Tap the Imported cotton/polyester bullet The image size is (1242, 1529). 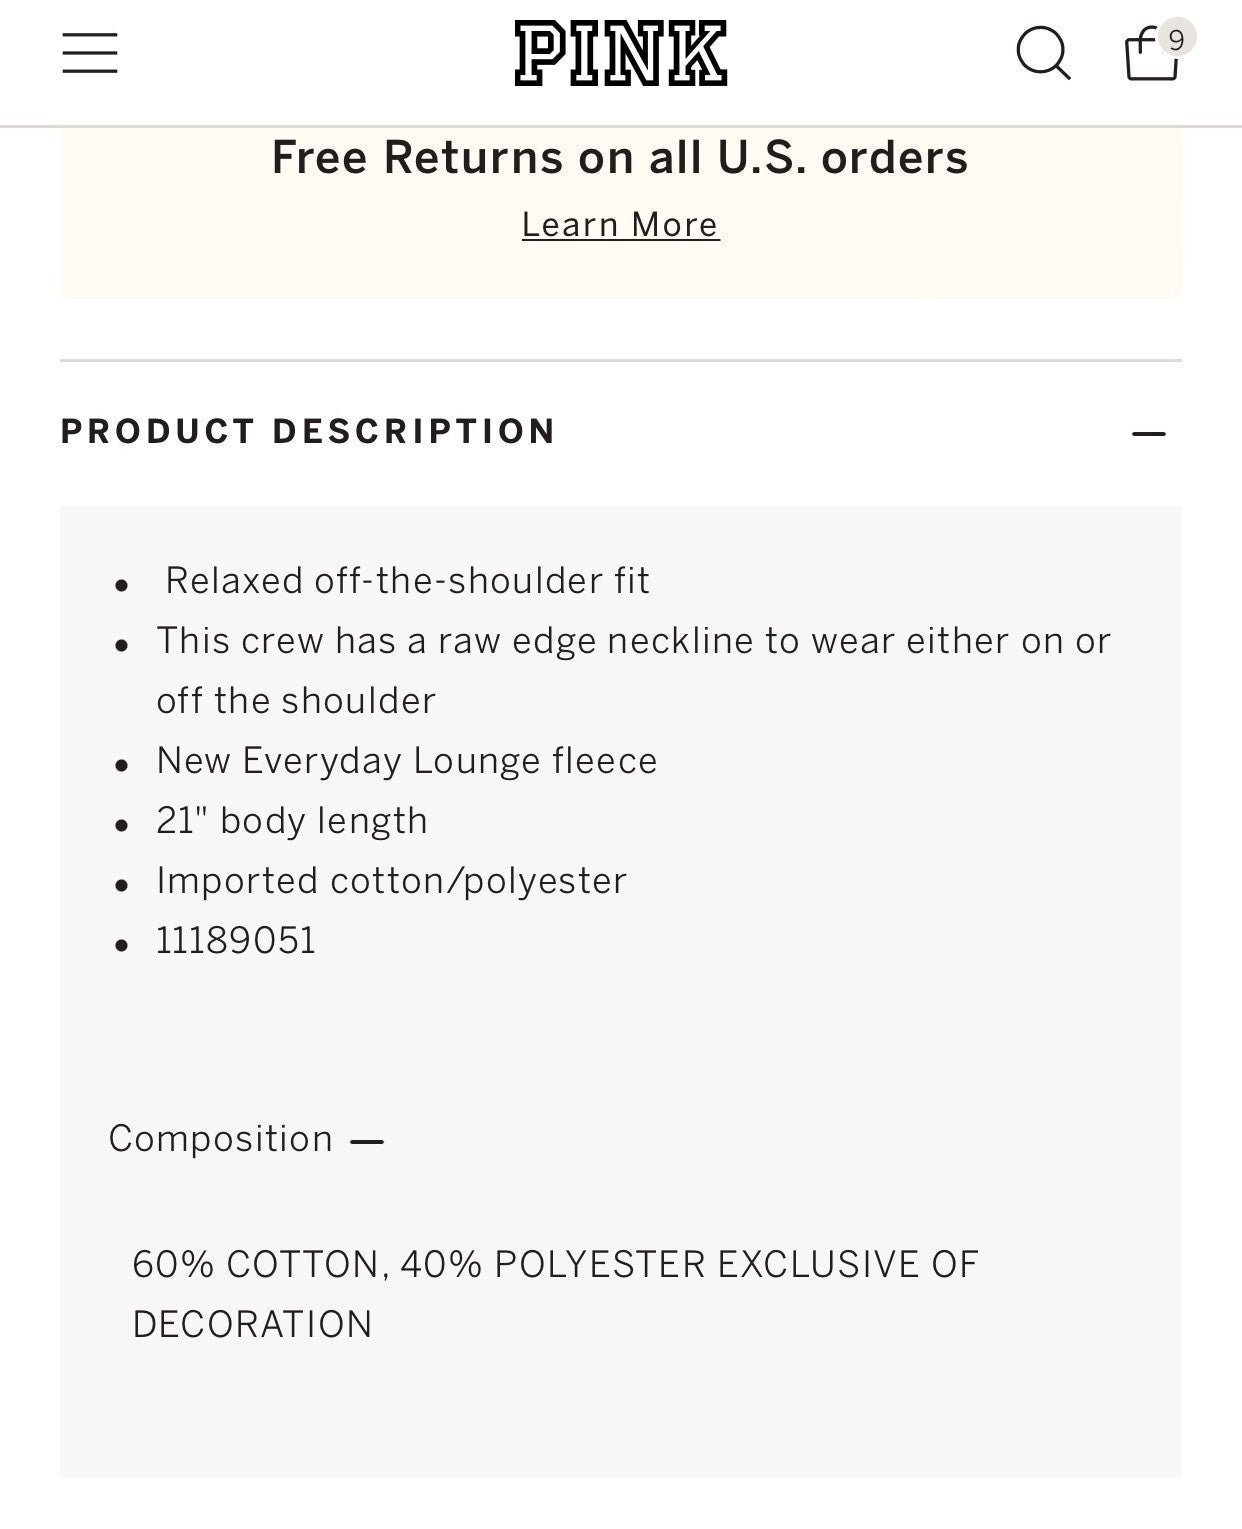tap(391, 881)
